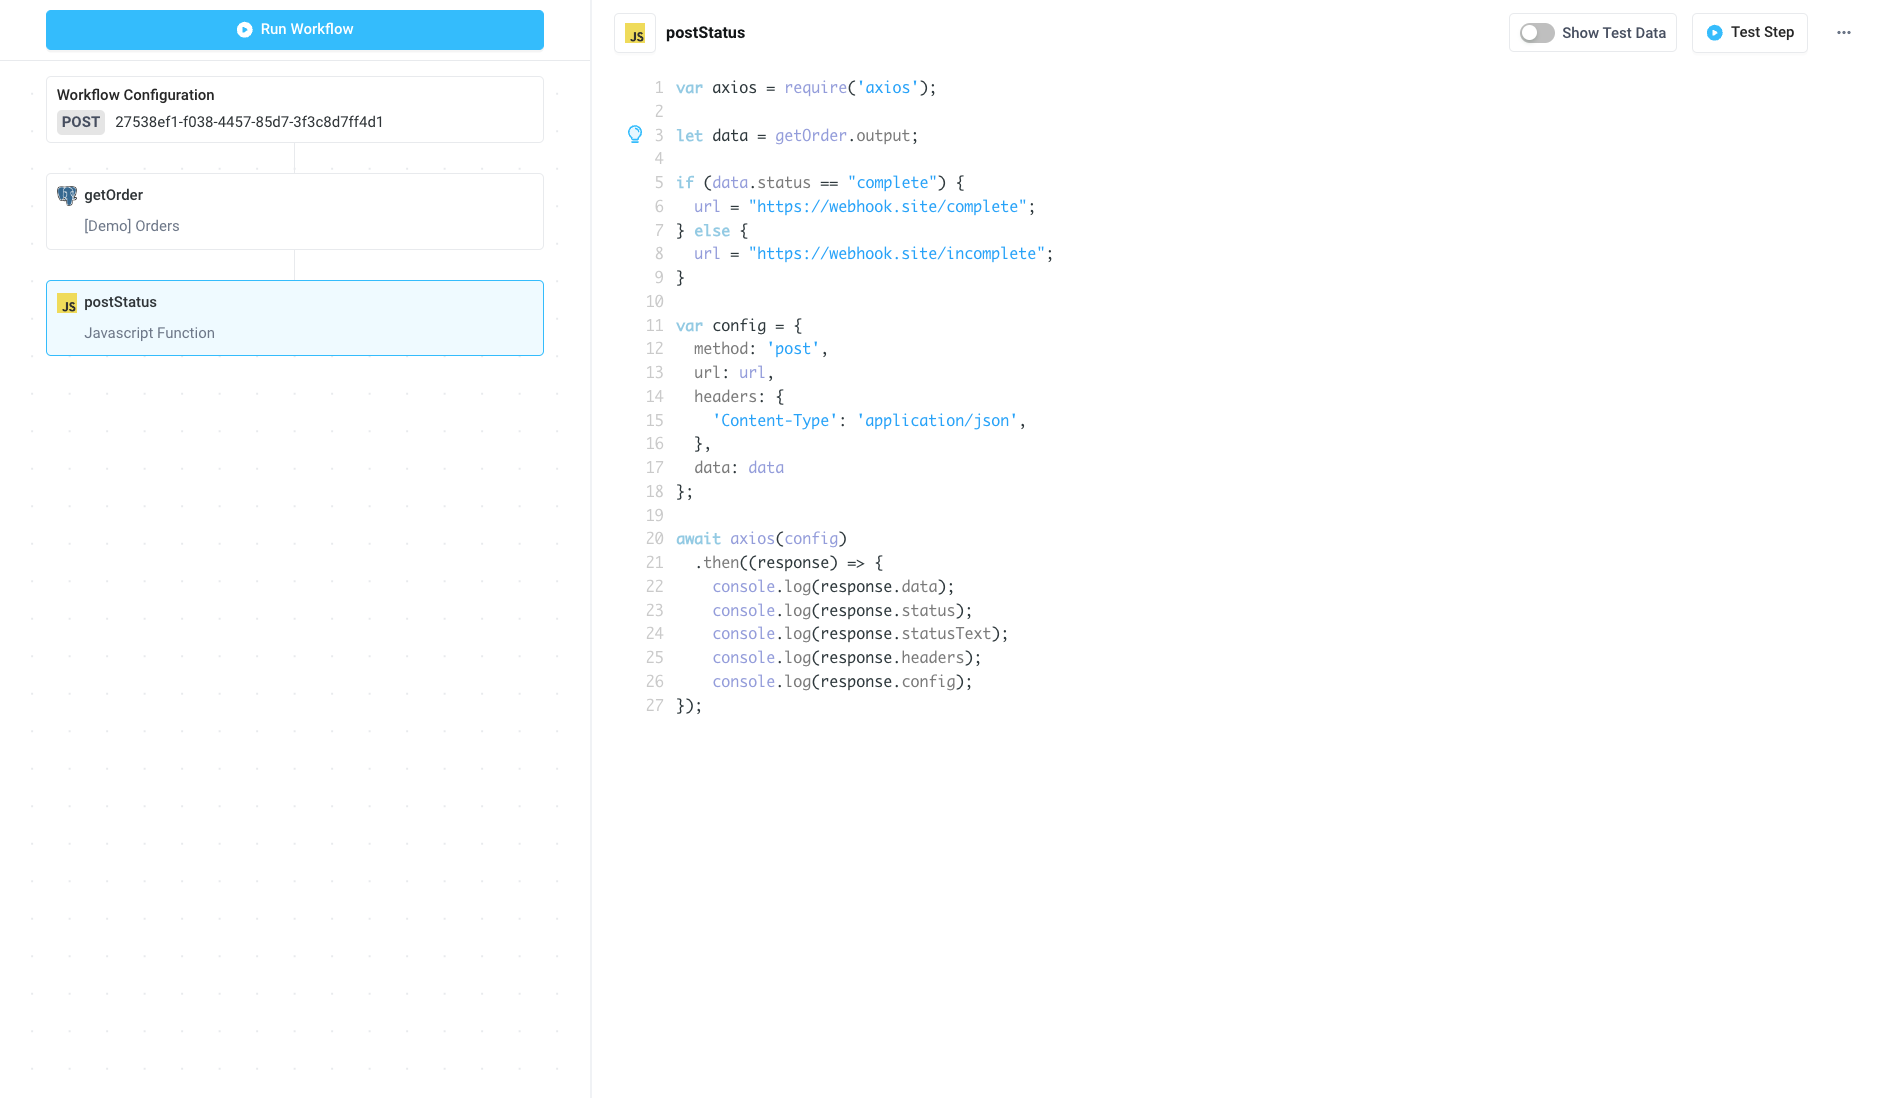Click the getOrder.output expression on line 3
1886x1098 pixels.
coord(845,135)
